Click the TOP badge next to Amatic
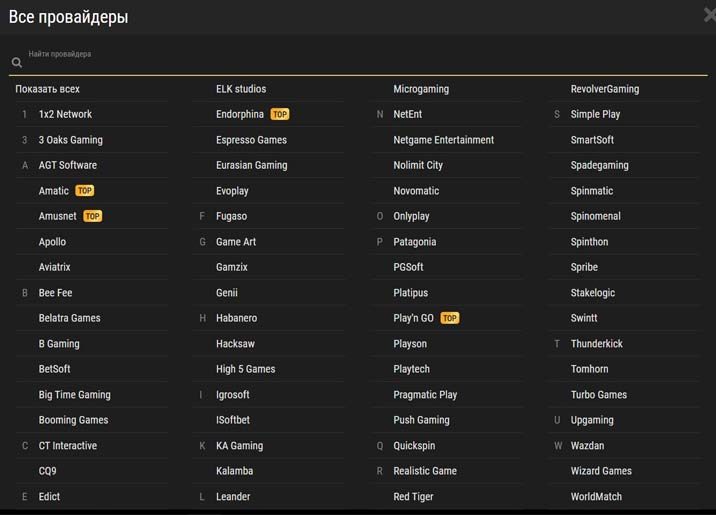716x515 pixels. coord(85,191)
